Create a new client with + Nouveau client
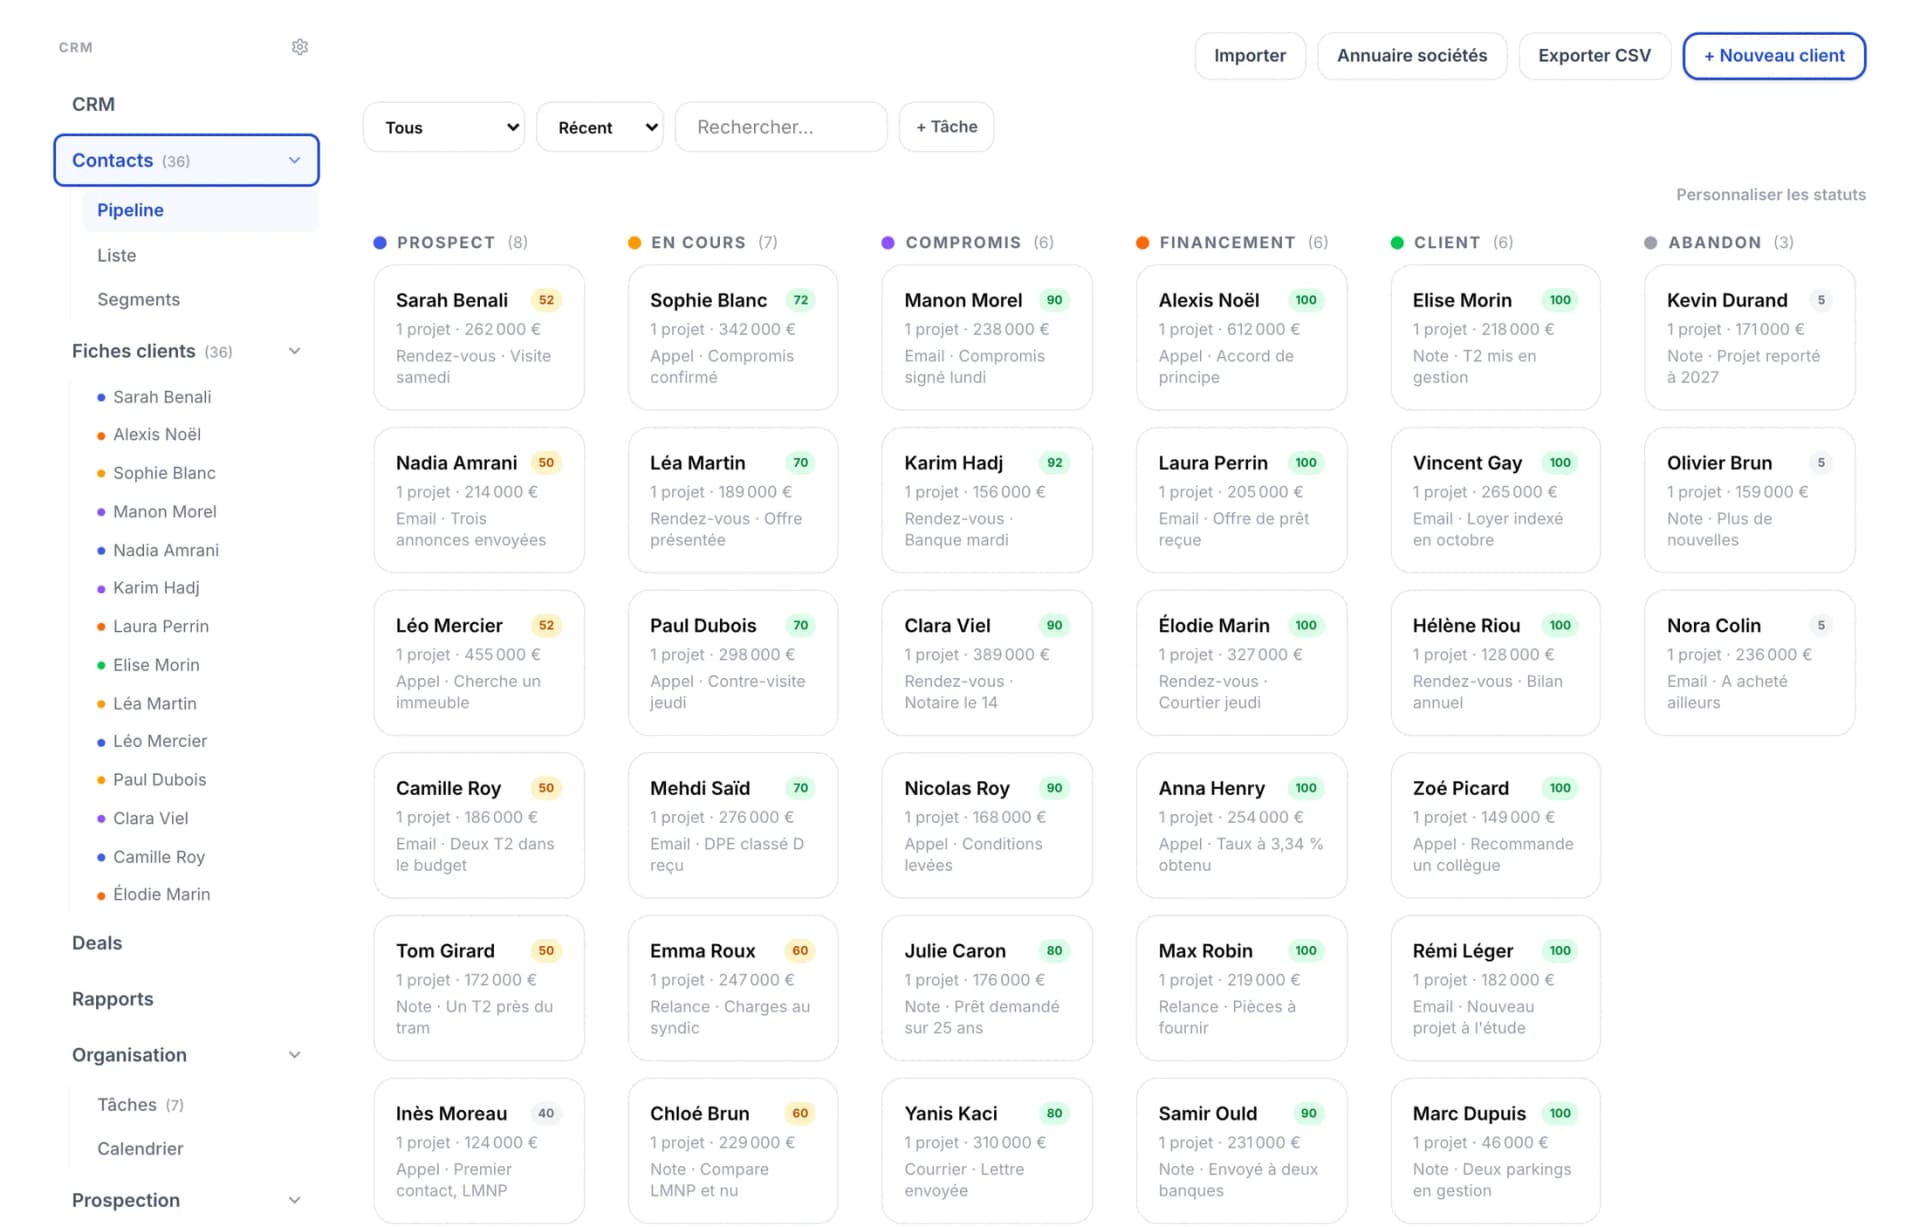Viewport: 1920px width, 1227px height. (x=1774, y=56)
